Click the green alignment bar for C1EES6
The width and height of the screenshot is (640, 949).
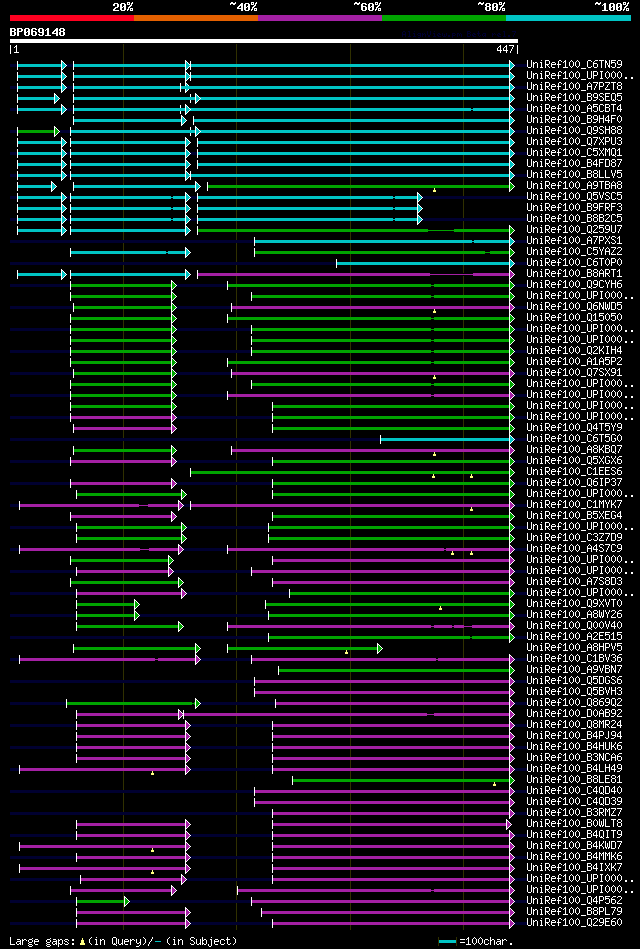pyautogui.click(x=351, y=472)
